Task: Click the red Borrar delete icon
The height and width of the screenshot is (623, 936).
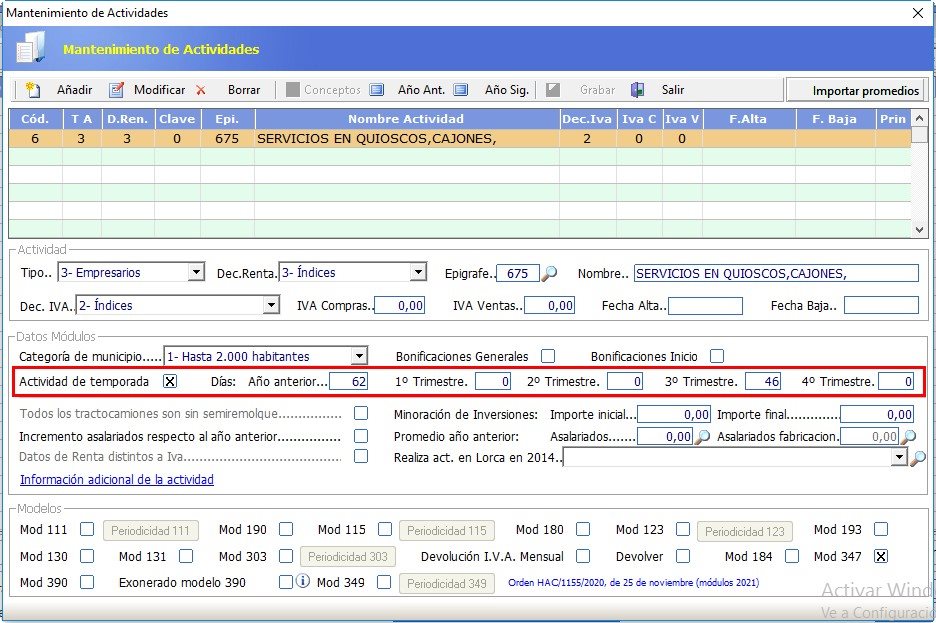Action: 201,90
